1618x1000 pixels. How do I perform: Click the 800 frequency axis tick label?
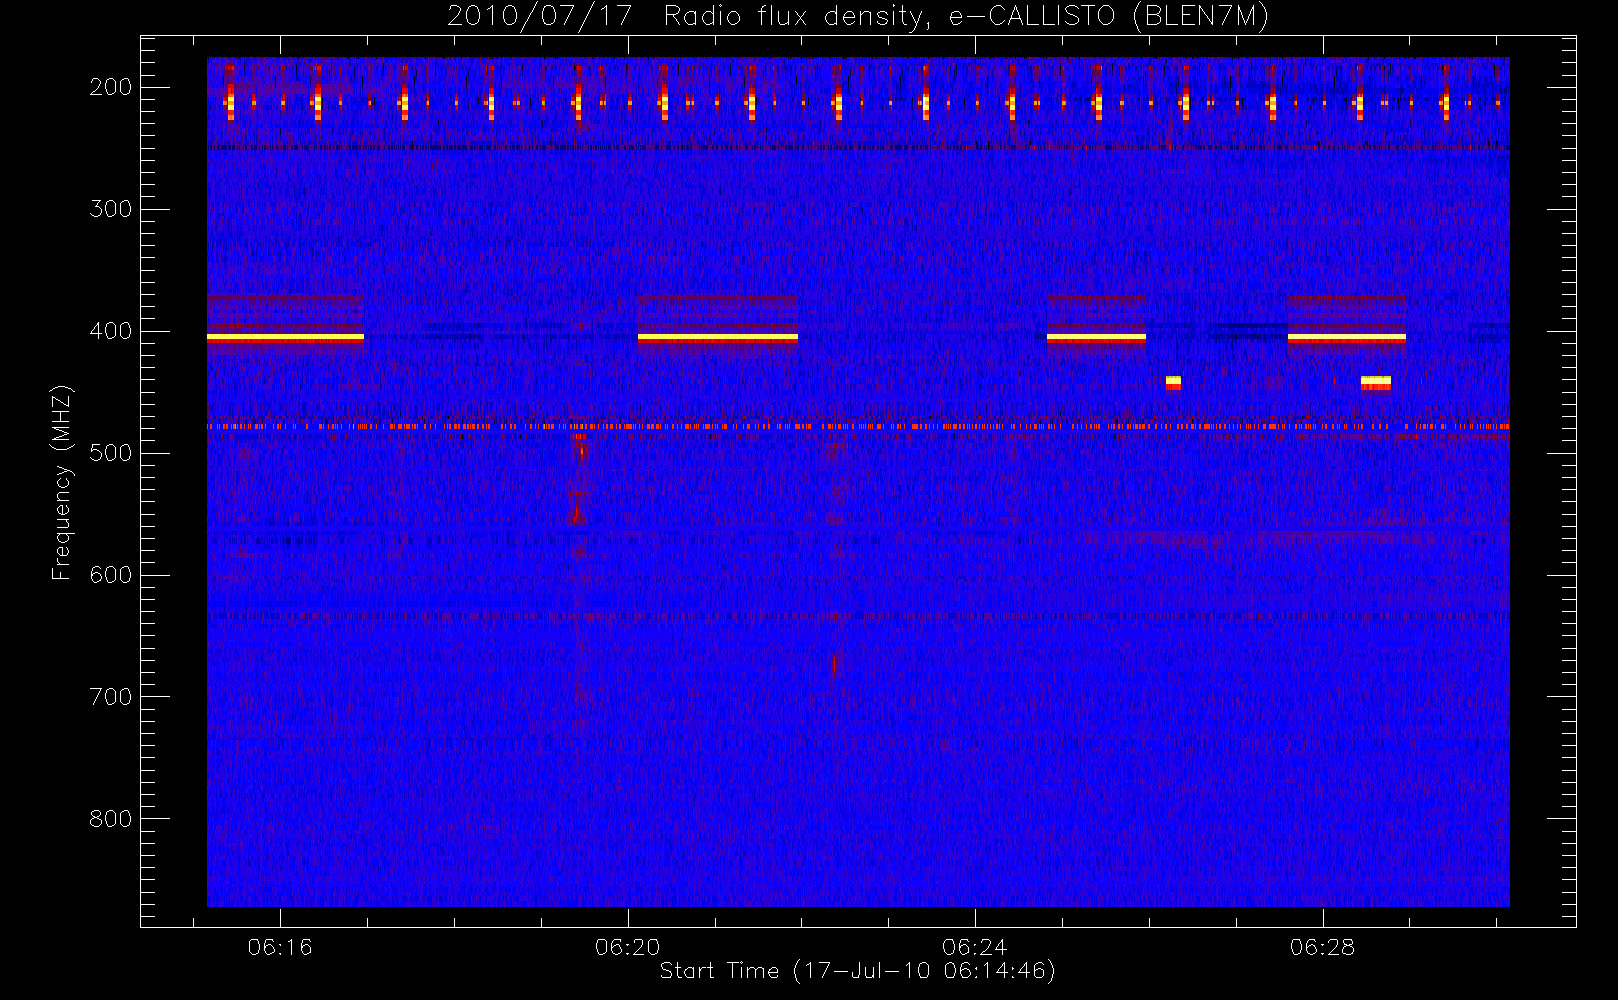(x=111, y=819)
